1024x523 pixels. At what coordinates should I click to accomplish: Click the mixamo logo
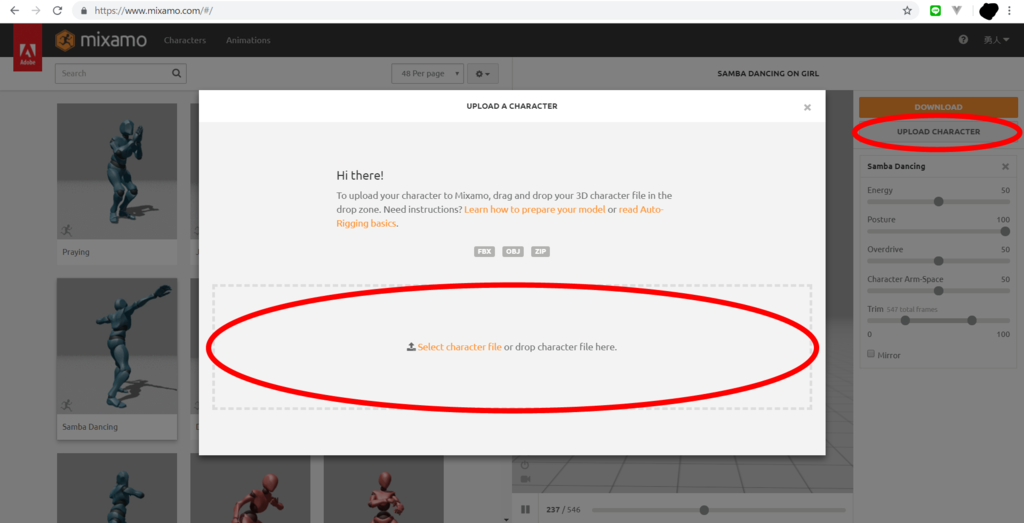[101, 40]
